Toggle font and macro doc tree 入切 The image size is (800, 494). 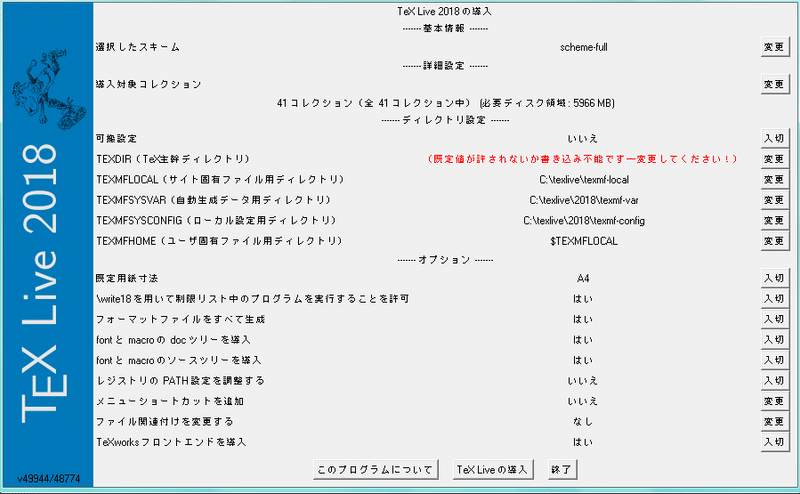click(774, 339)
